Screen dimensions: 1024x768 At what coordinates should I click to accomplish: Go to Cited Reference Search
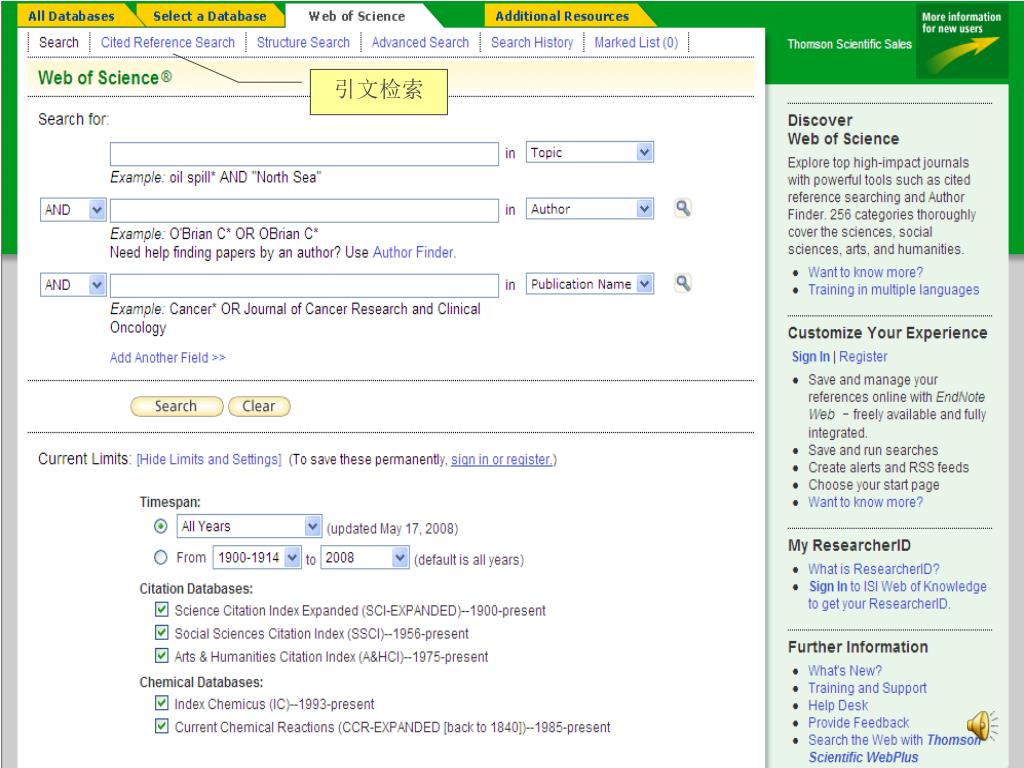[167, 42]
